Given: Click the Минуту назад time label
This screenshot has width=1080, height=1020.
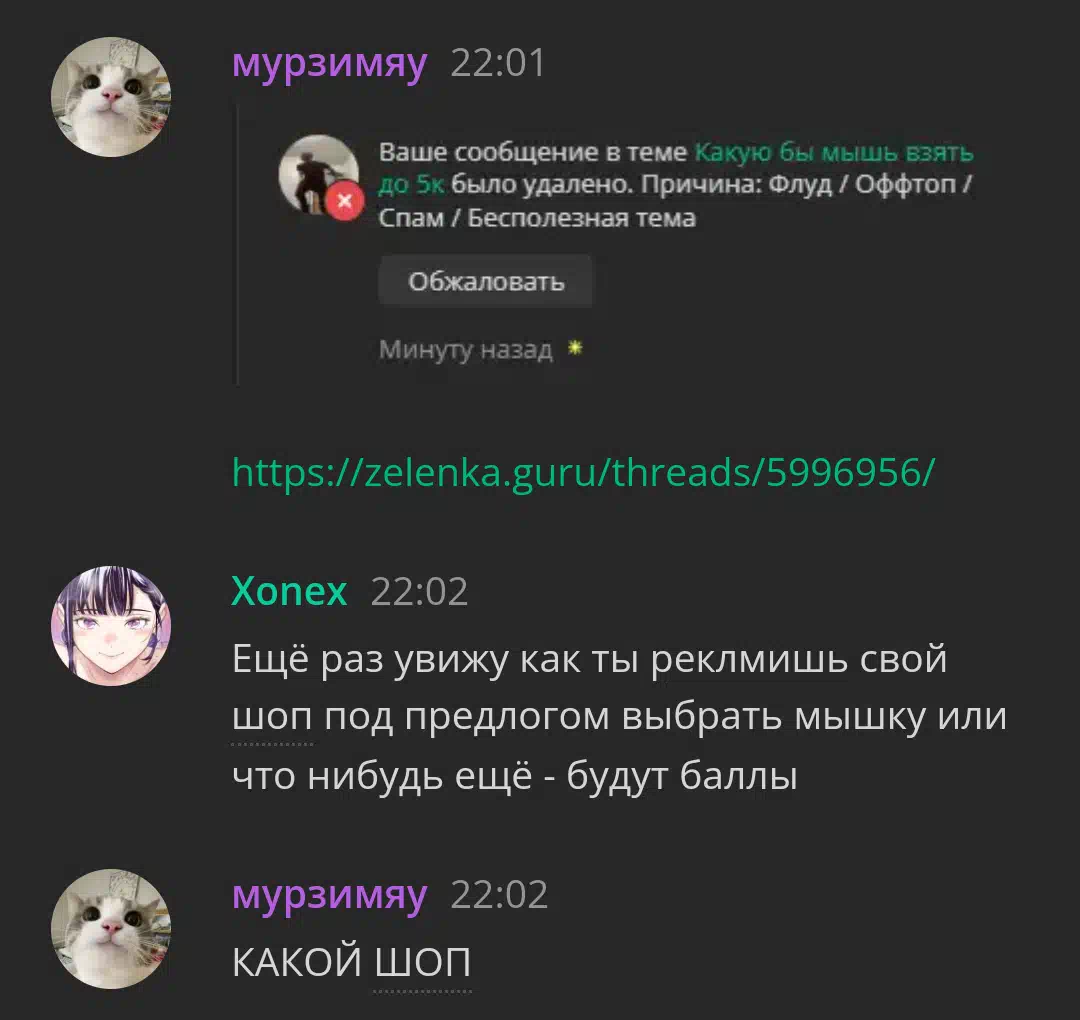Looking at the screenshot, I should 466,349.
